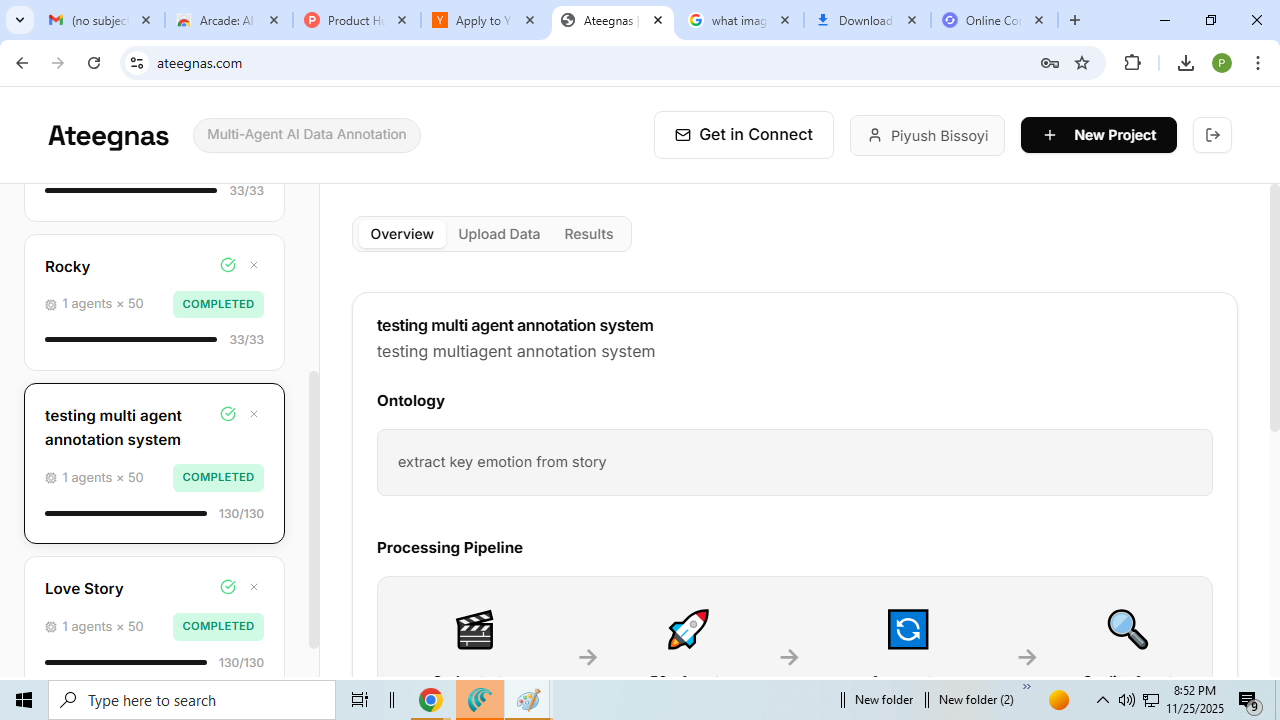
Task: Open the password manager key icon
Action: click(x=1050, y=63)
